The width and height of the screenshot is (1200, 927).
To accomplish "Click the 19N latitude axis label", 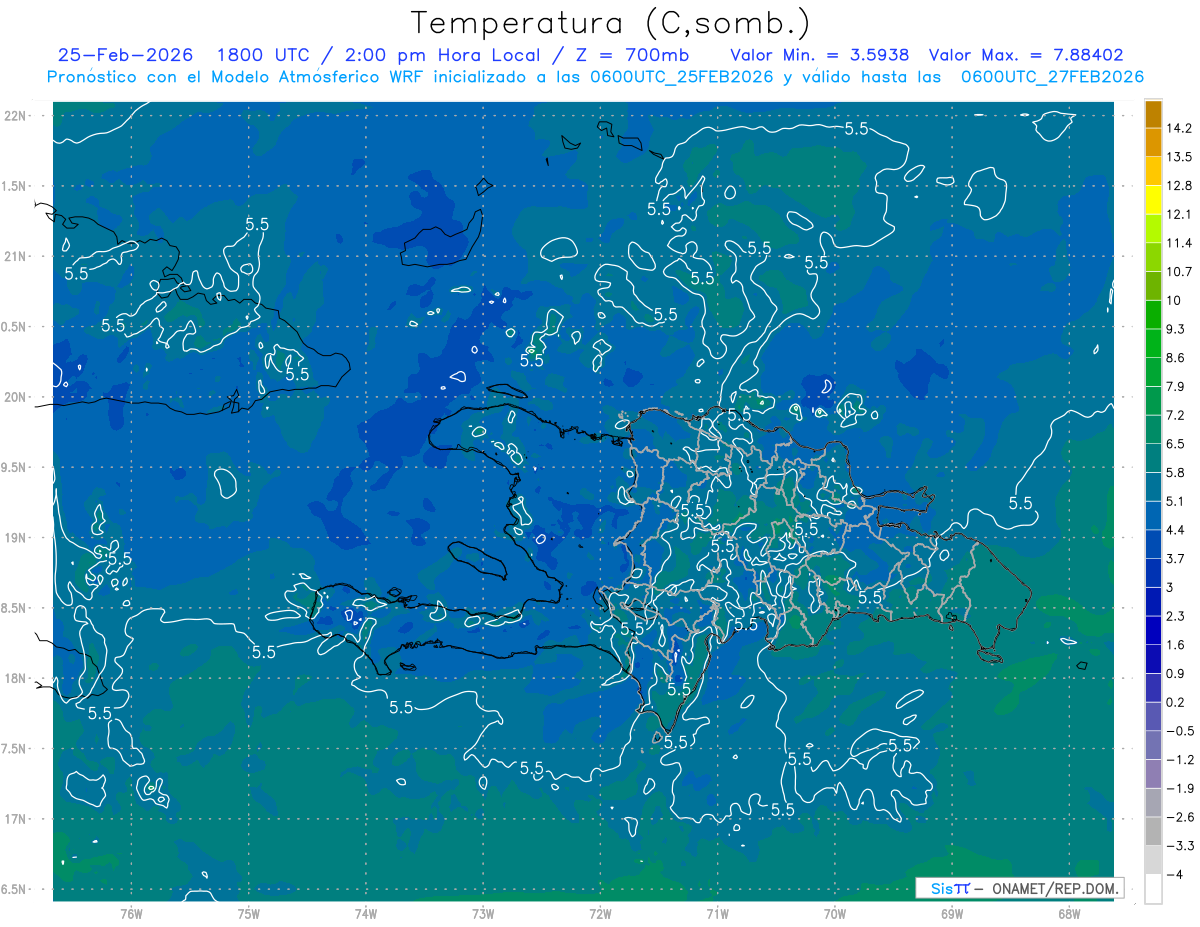I will pos(17,537).
